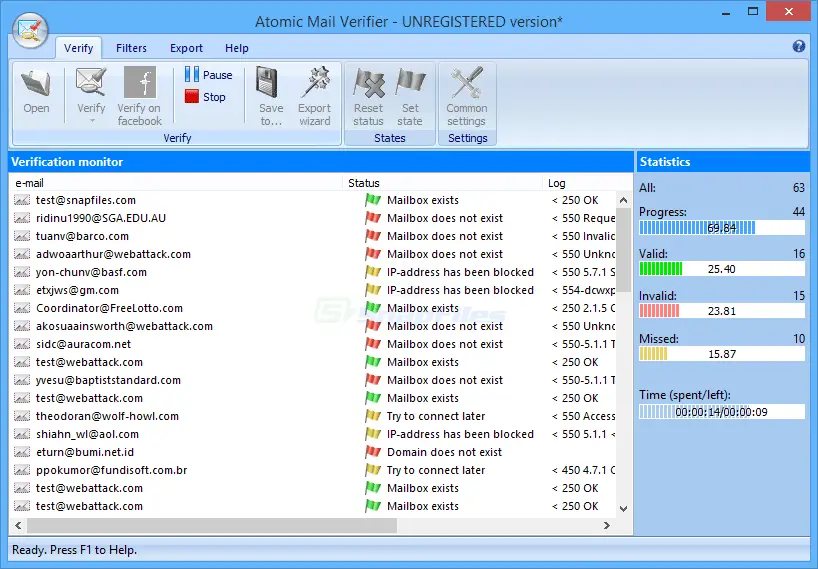This screenshot has height=569, width=818.
Task: Select akosuaainsworth@webattack.com email
Action: point(124,326)
